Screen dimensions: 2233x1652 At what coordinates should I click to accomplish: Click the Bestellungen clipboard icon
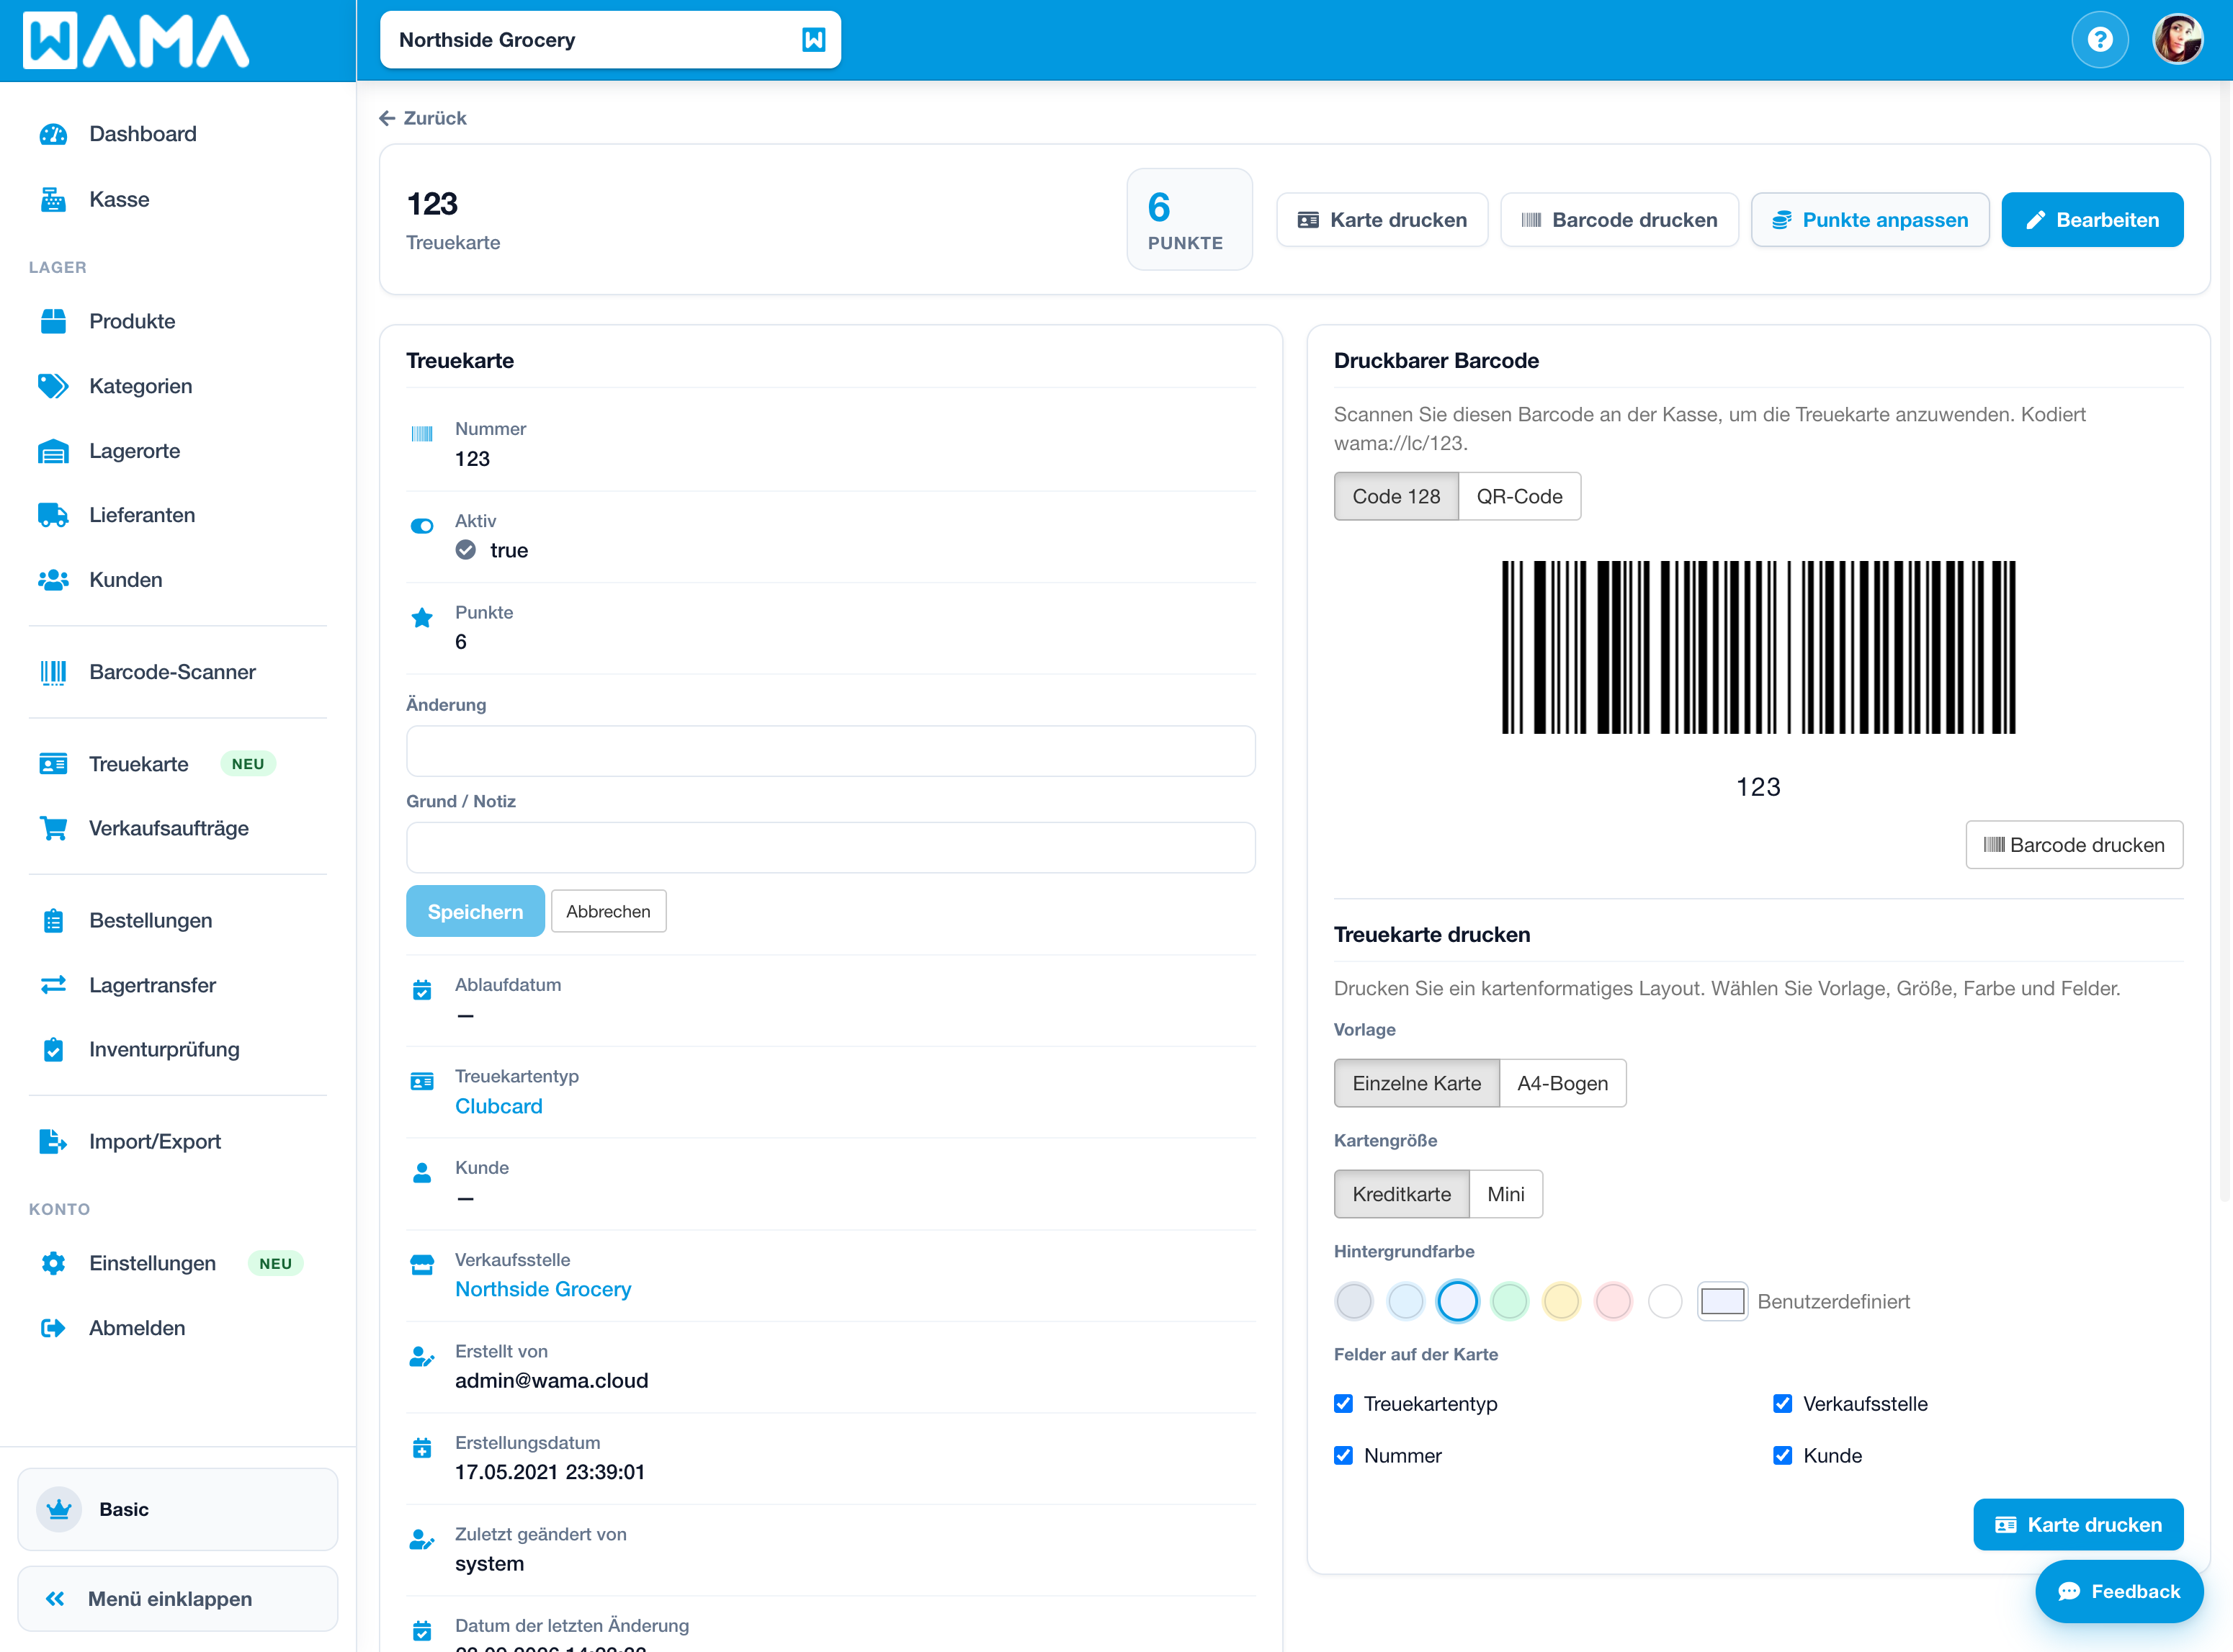pyautogui.click(x=53, y=921)
